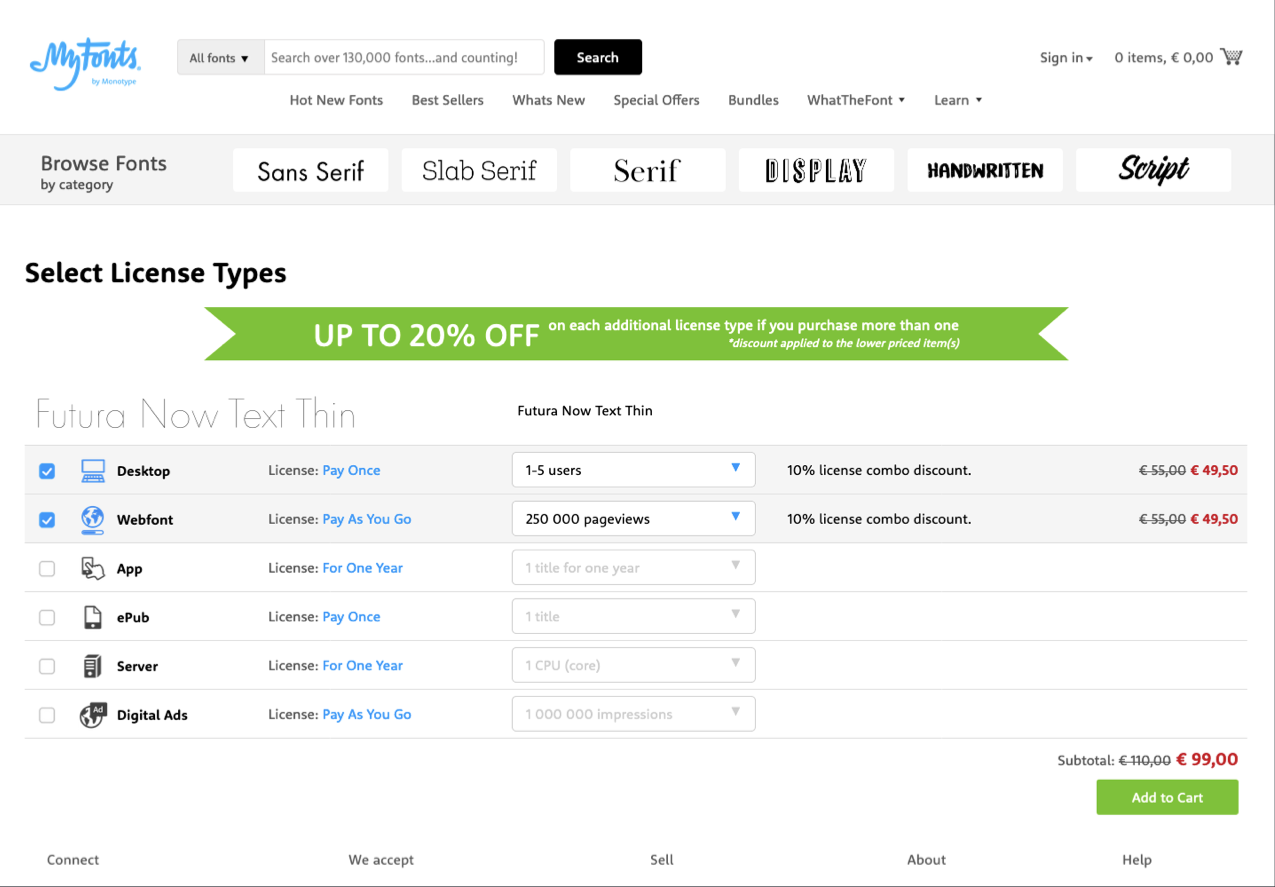Viewport: 1275px width, 887px height.
Task: Click the ePub document icon
Action: [x=92, y=617]
